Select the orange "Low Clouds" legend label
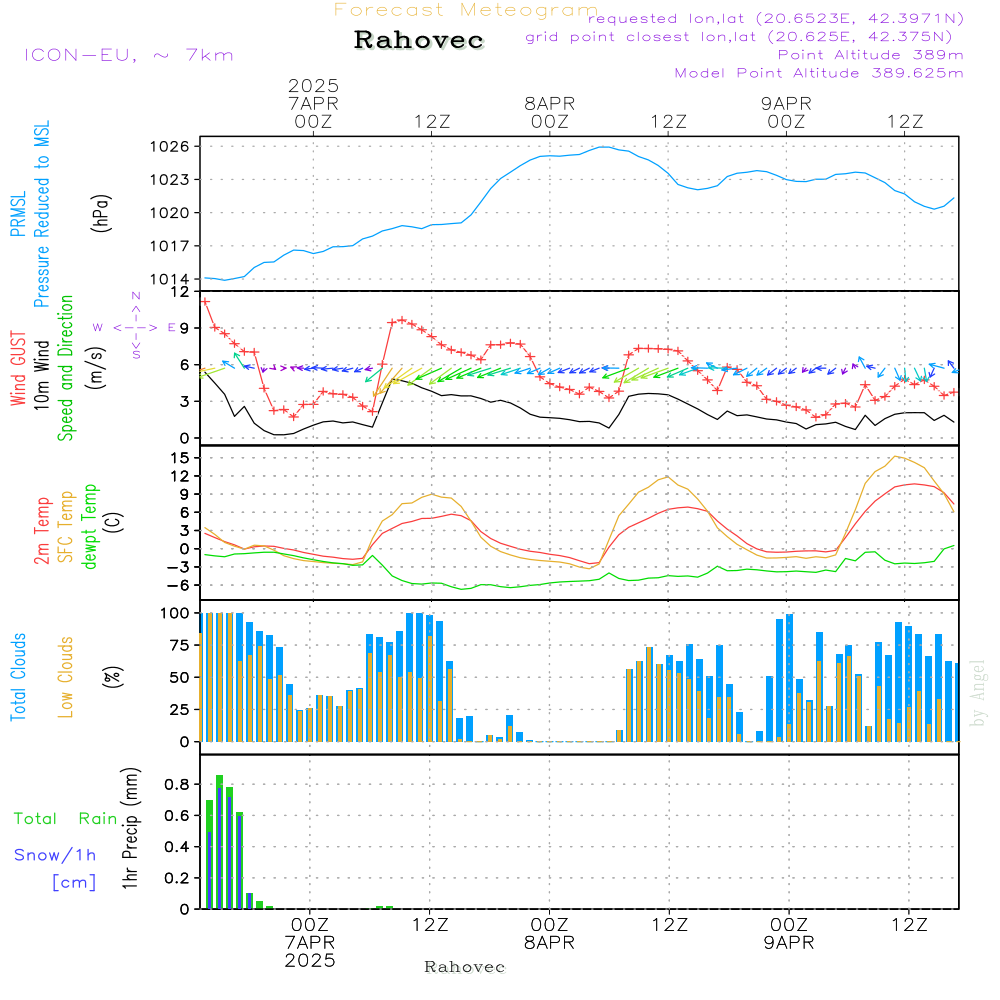This screenshot has height=1000, width=1000. [x=66, y=677]
